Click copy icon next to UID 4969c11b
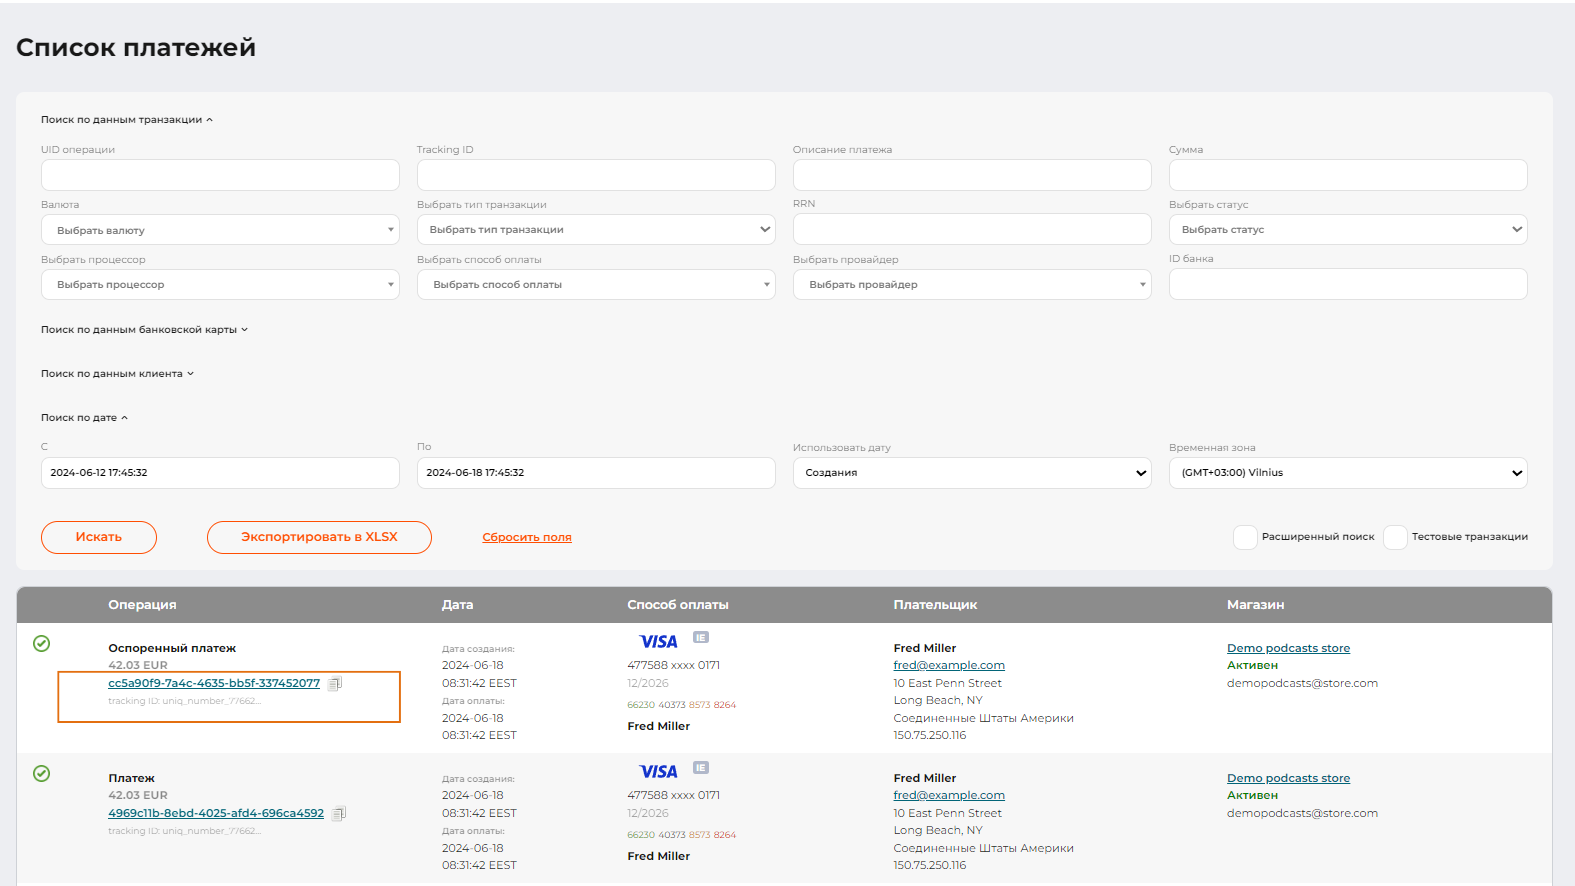 click(x=339, y=814)
